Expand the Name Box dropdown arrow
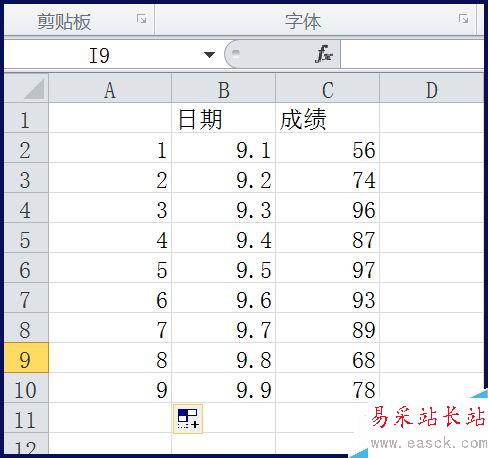The image size is (488, 458). click(x=209, y=54)
